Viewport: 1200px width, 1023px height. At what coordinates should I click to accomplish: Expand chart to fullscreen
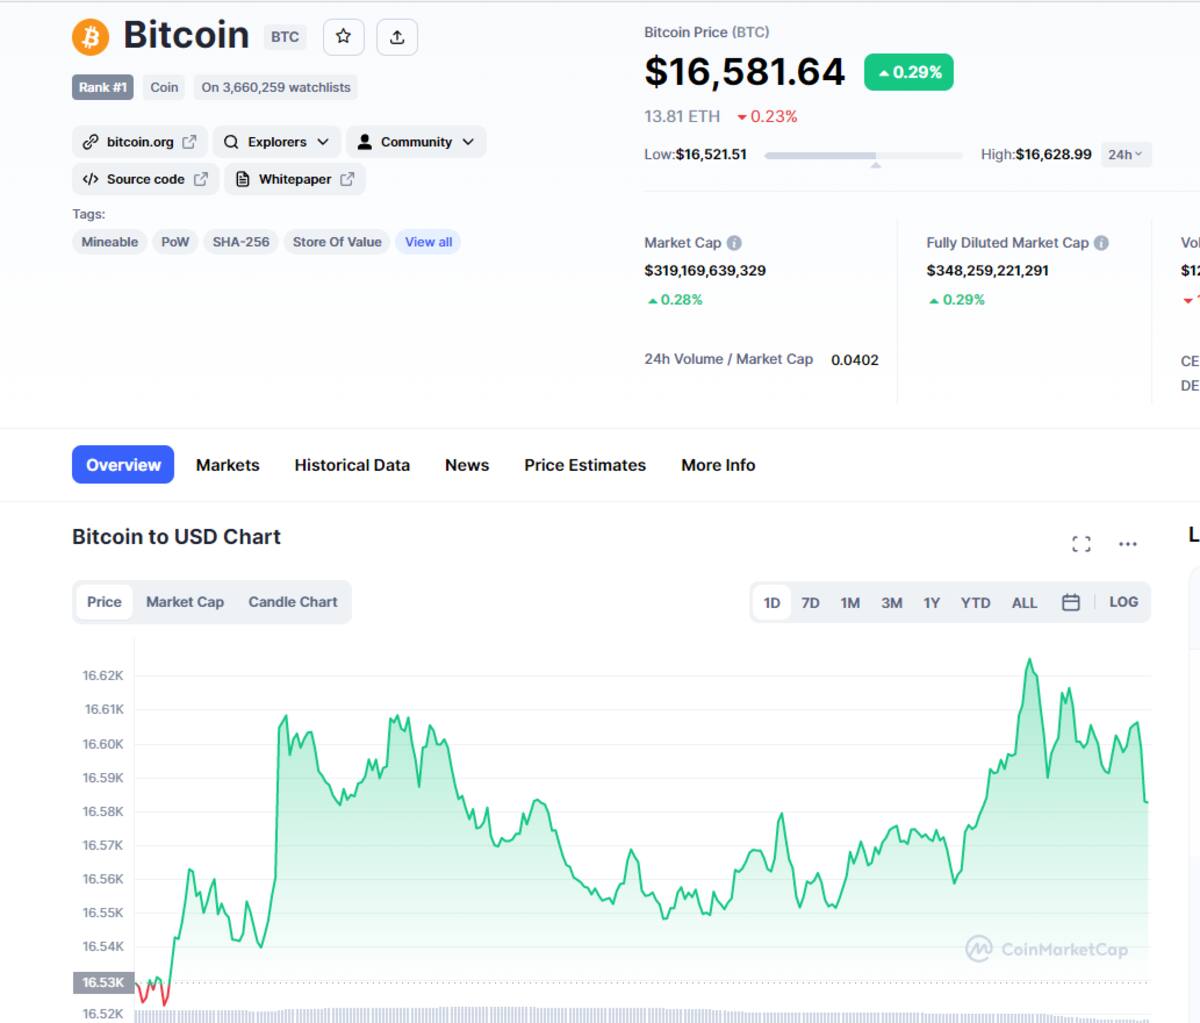click(x=1081, y=544)
